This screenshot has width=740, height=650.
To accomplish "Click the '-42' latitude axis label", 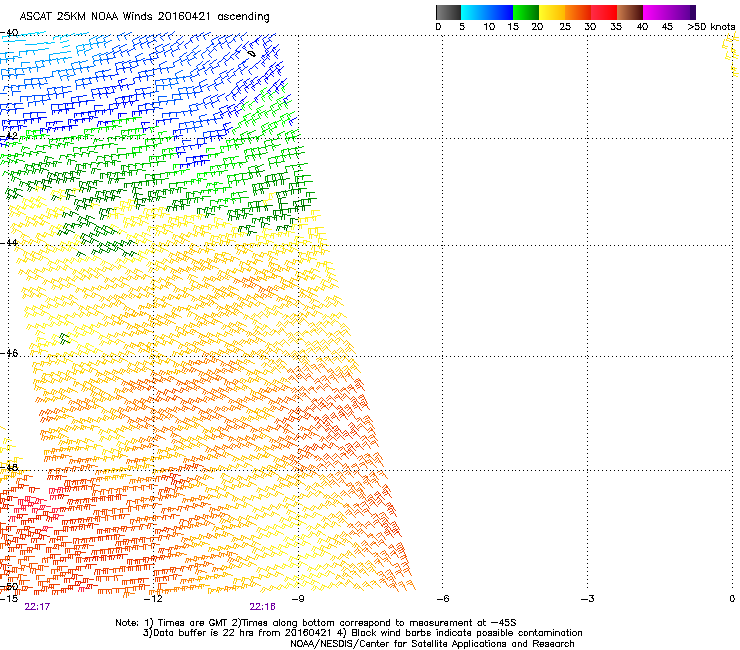I will pos(9,136).
